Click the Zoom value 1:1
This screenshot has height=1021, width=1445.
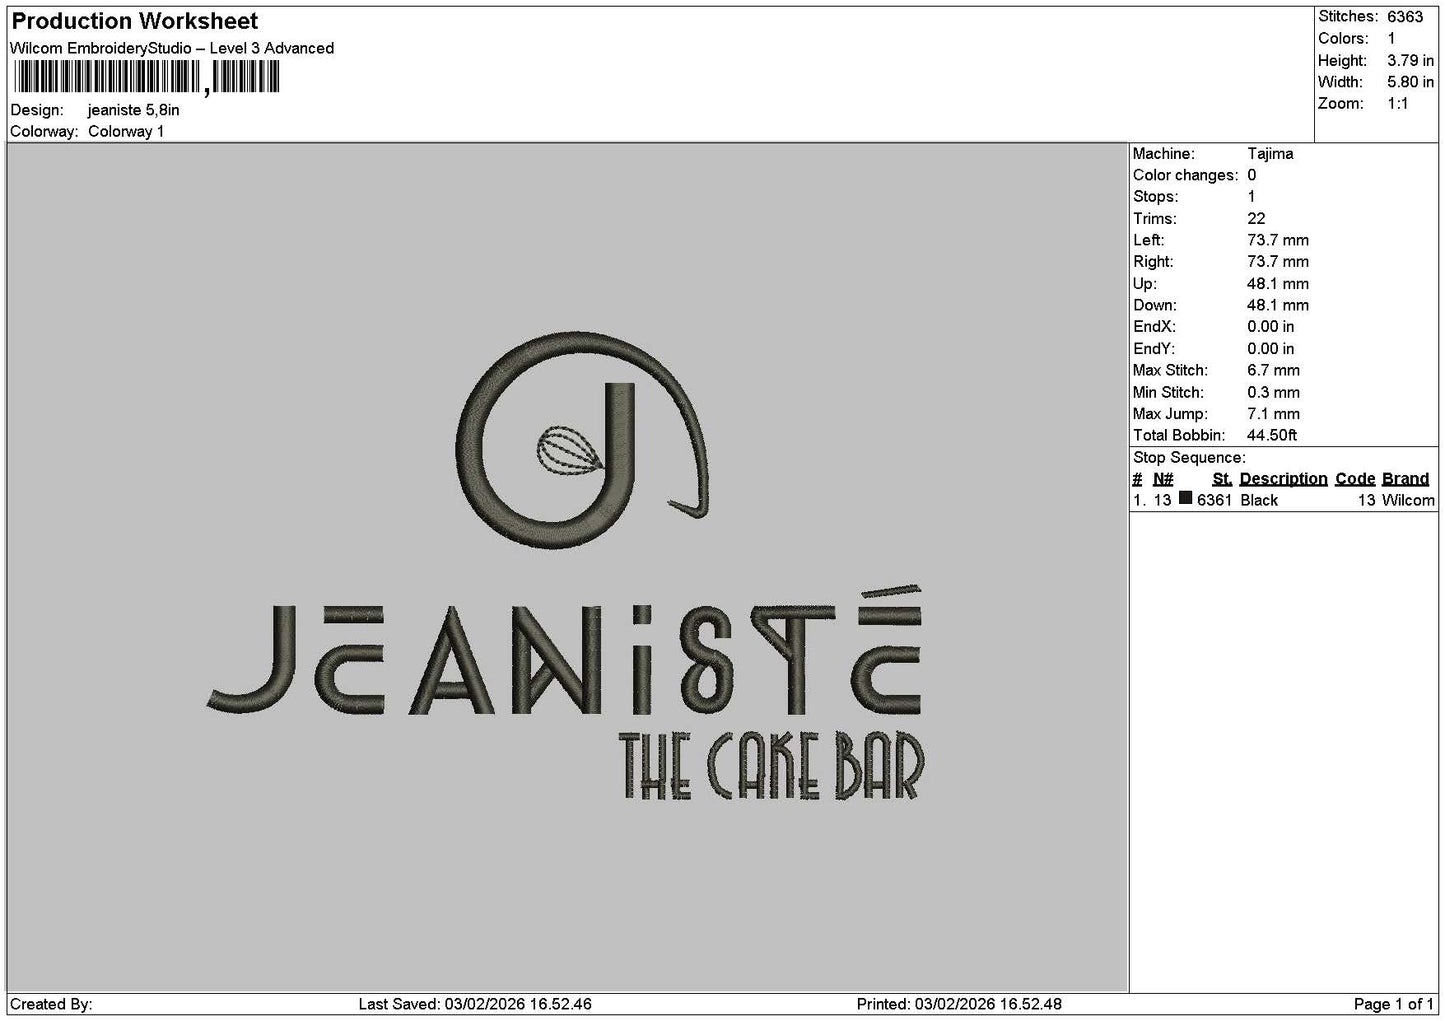pos(1398,104)
